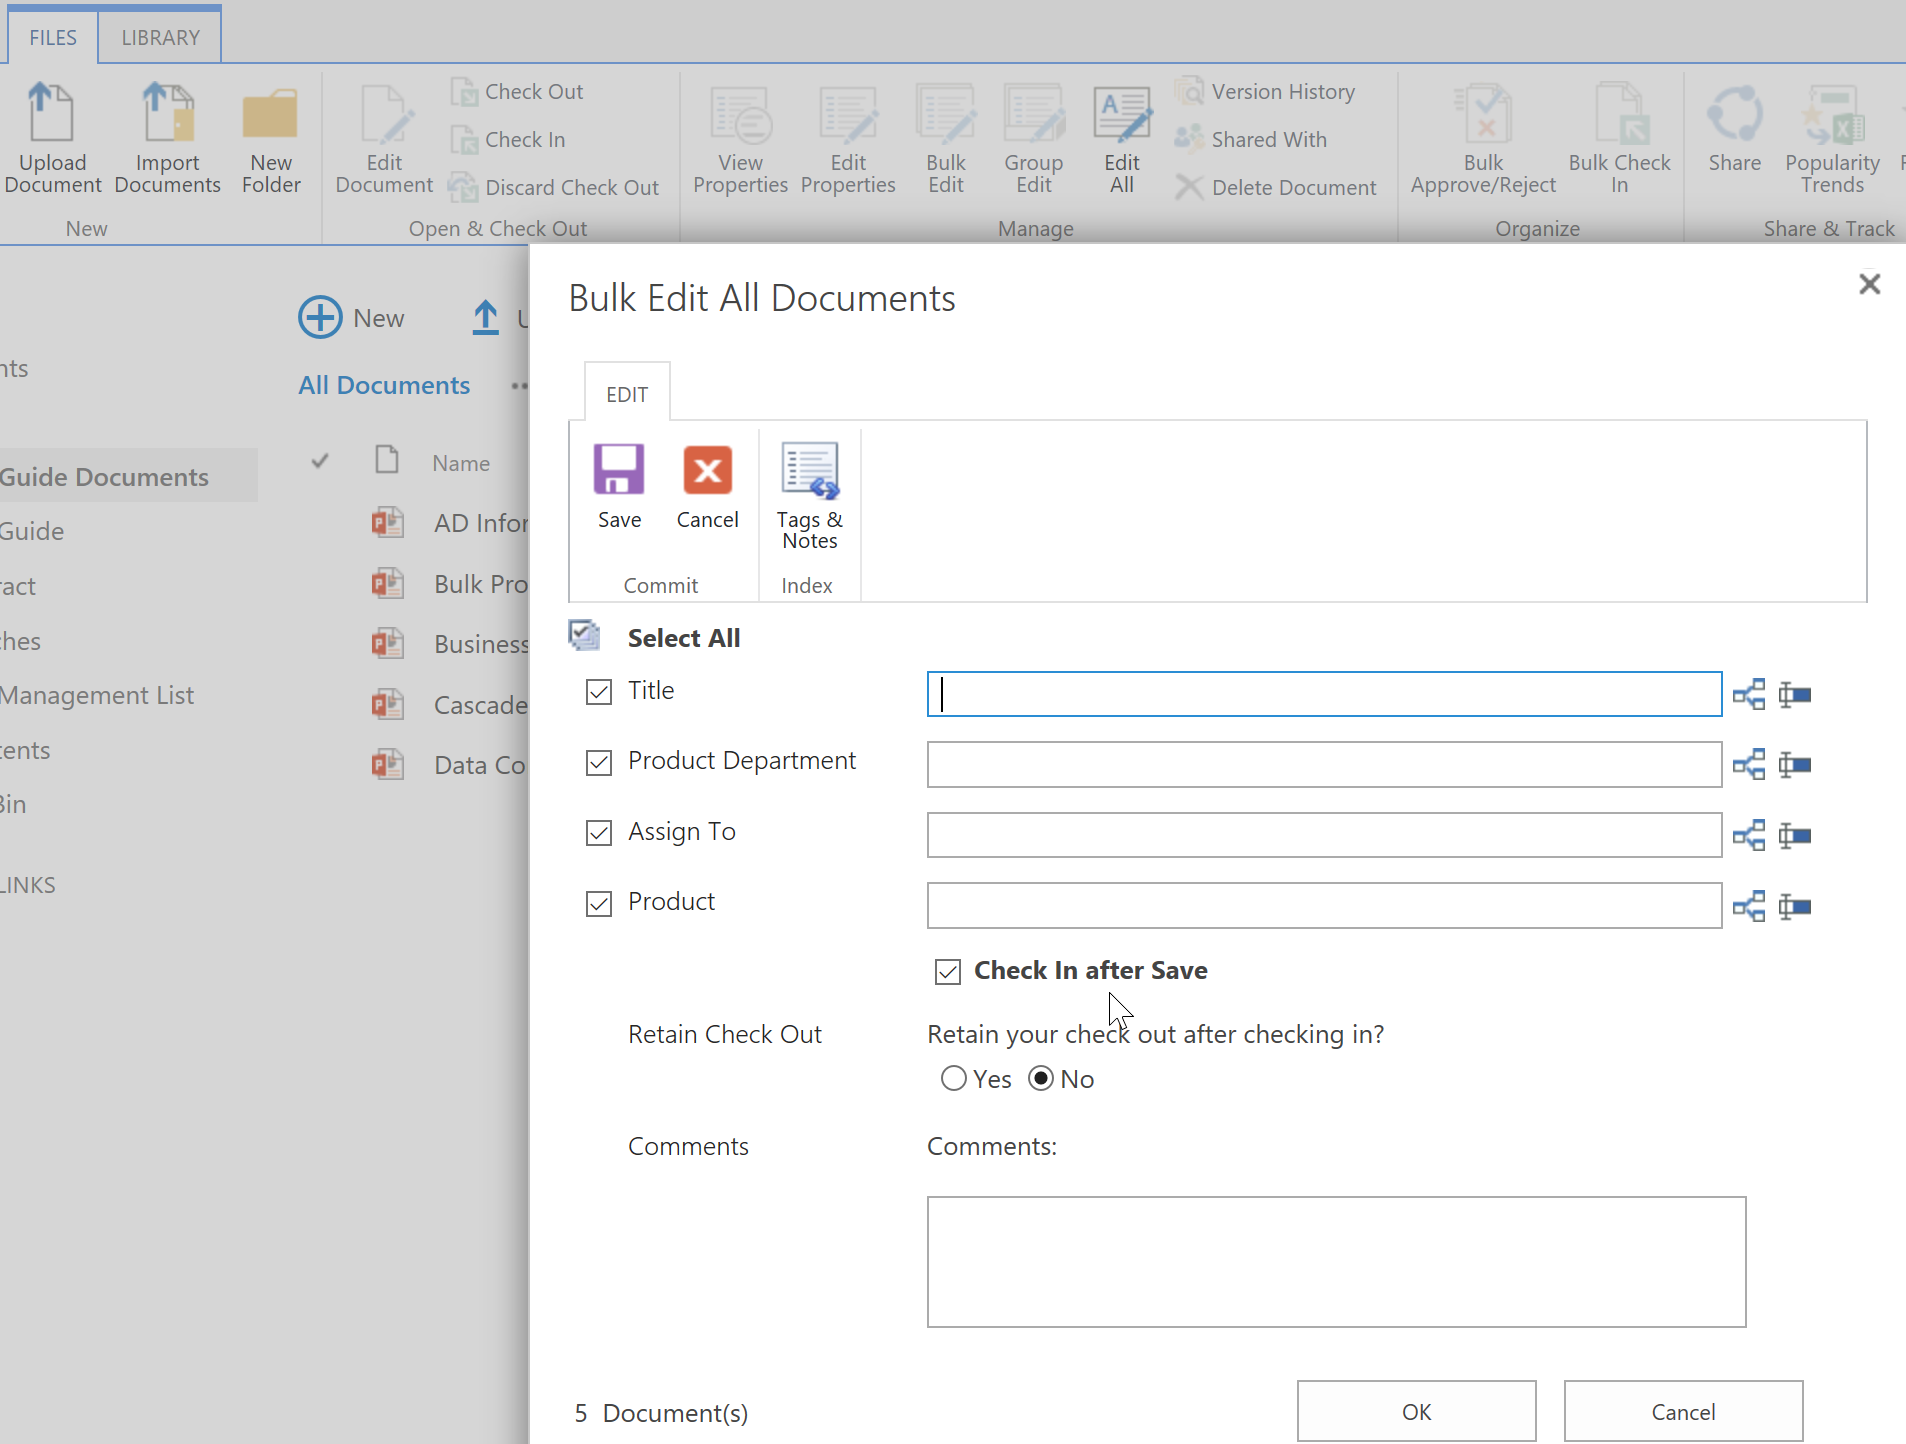Viewport: 1906px width, 1444px height.
Task: Uncheck the Title checkbox
Action: point(599,692)
